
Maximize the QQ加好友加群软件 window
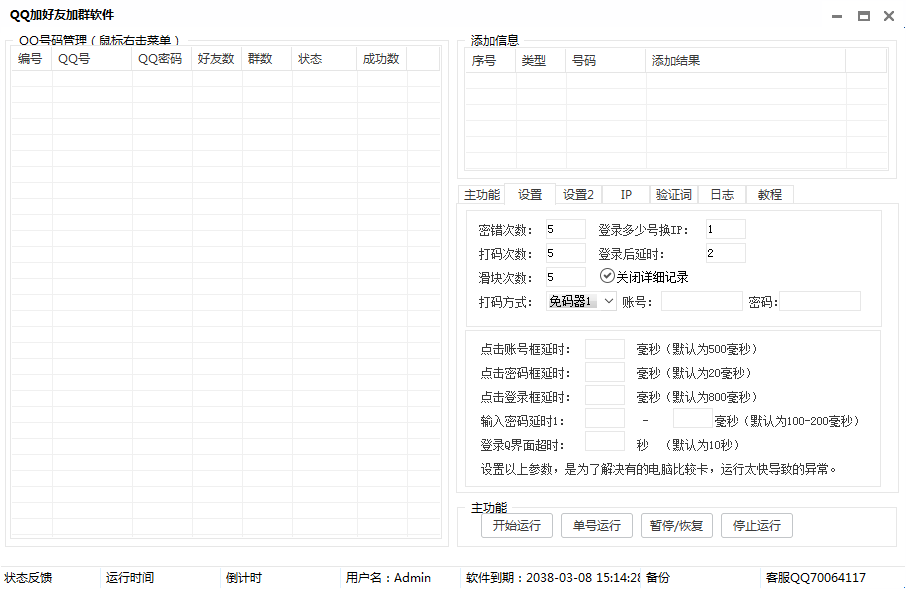pos(864,16)
